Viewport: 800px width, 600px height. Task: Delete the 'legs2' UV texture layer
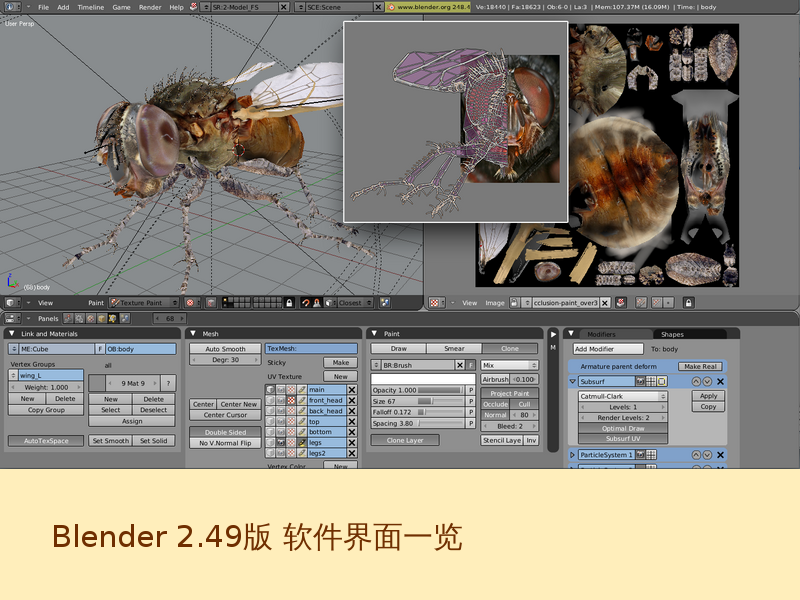[x=352, y=453]
